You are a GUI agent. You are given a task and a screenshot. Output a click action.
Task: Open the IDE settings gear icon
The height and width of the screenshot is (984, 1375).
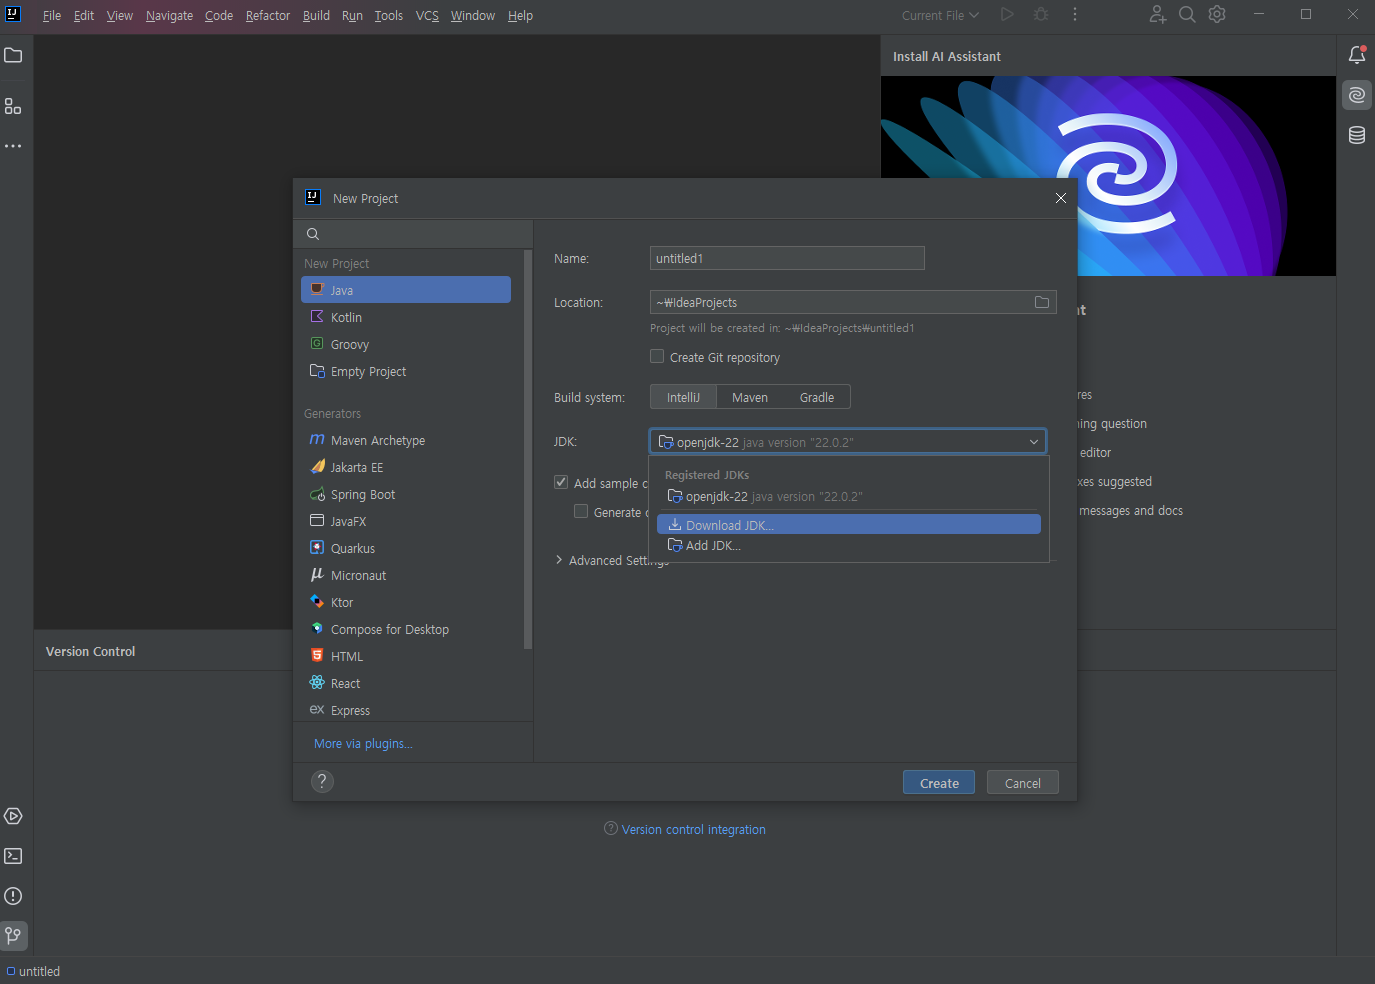1217,15
